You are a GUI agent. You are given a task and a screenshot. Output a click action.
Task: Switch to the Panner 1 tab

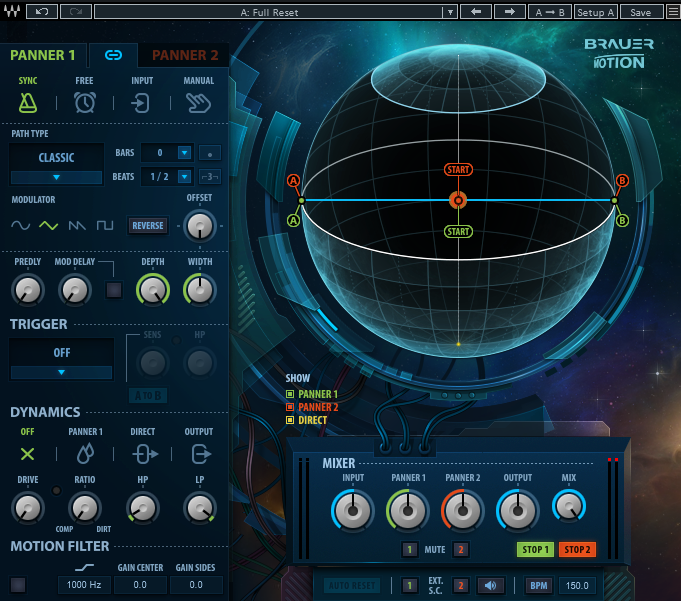[x=43, y=55]
